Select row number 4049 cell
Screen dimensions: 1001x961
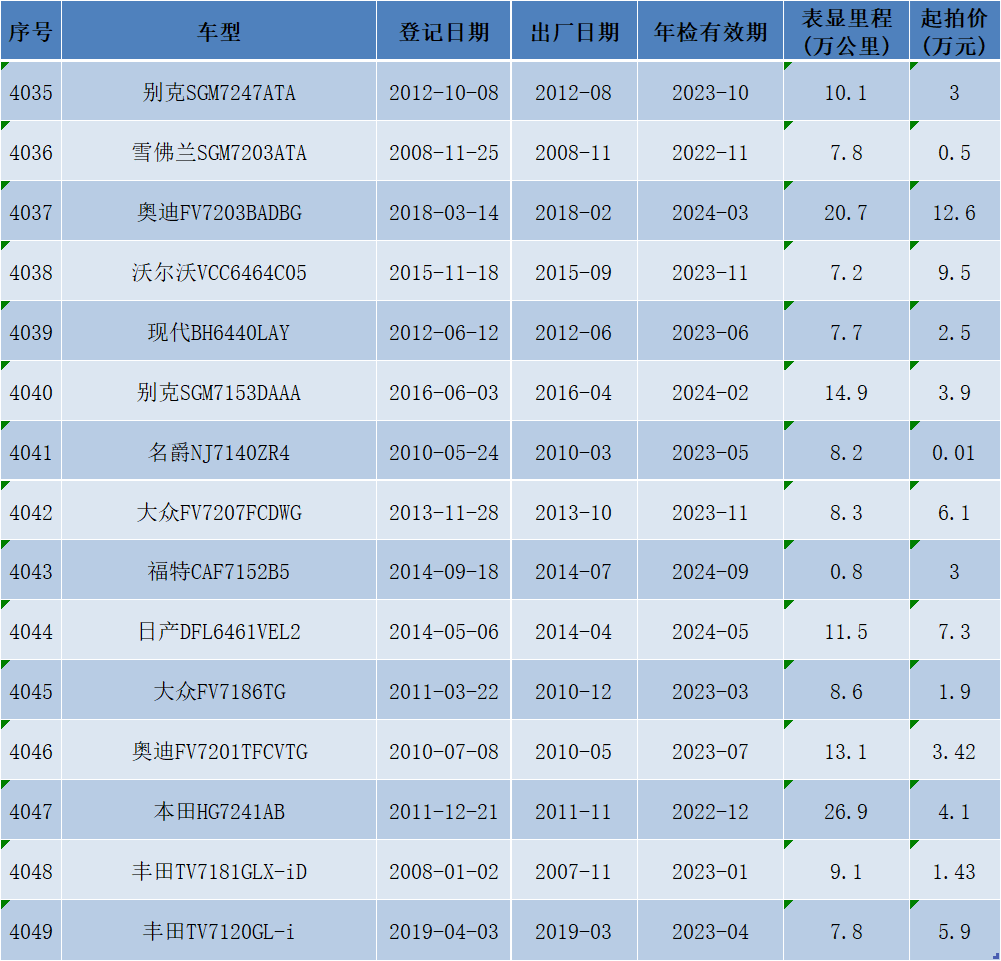click(31, 931)
